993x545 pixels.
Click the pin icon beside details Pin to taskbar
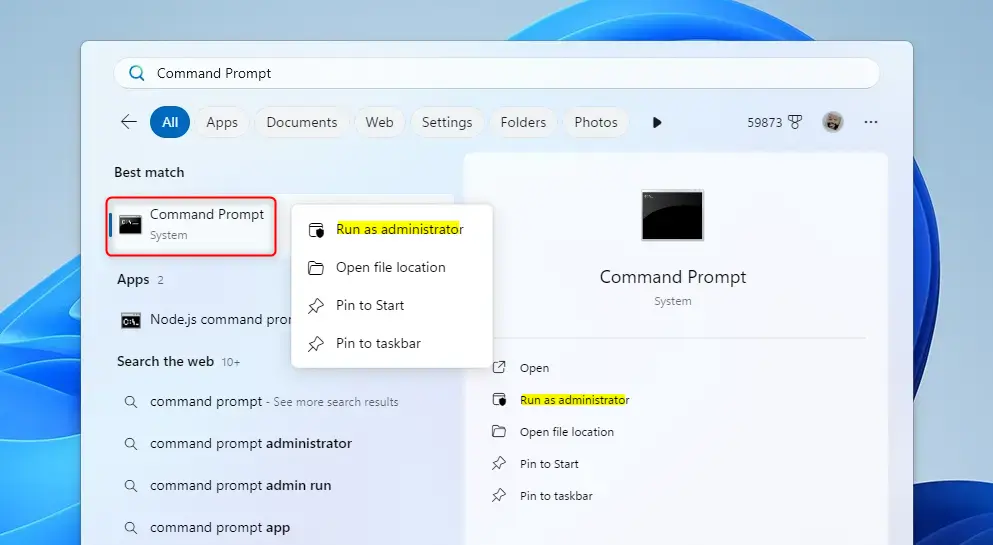[499, 495]
